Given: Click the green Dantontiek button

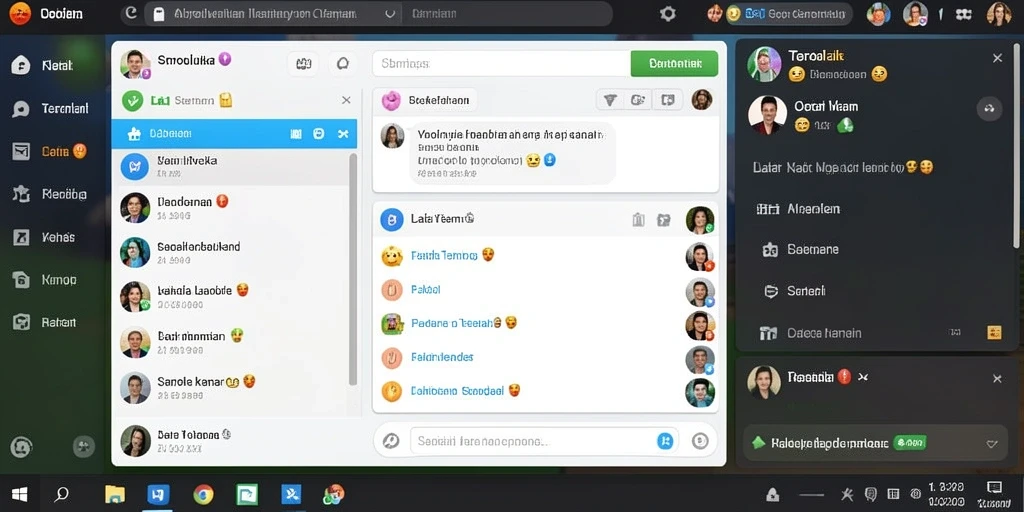Looking at the screenshot, I should click(674, 64).
